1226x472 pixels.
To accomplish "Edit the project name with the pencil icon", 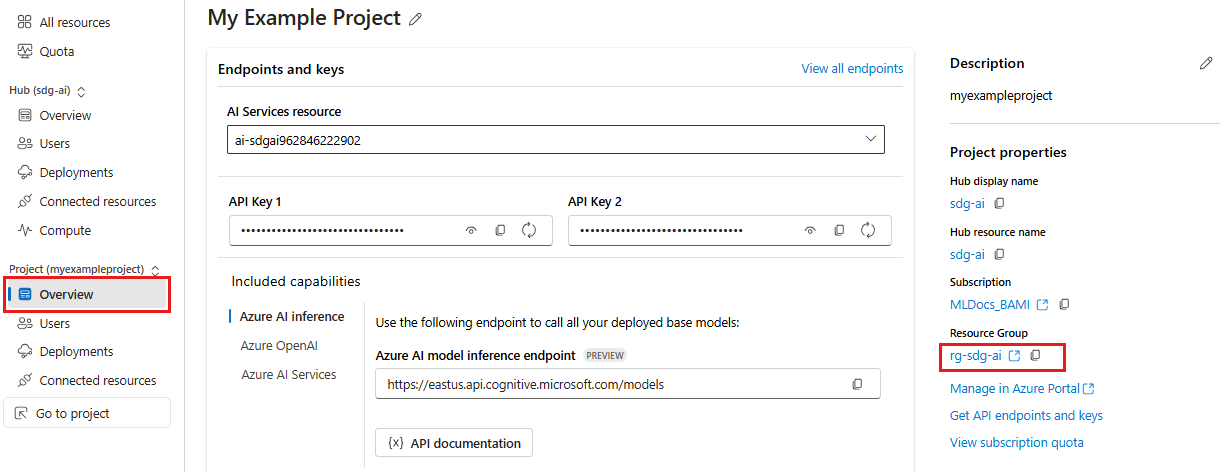I will tap(415, 19).
